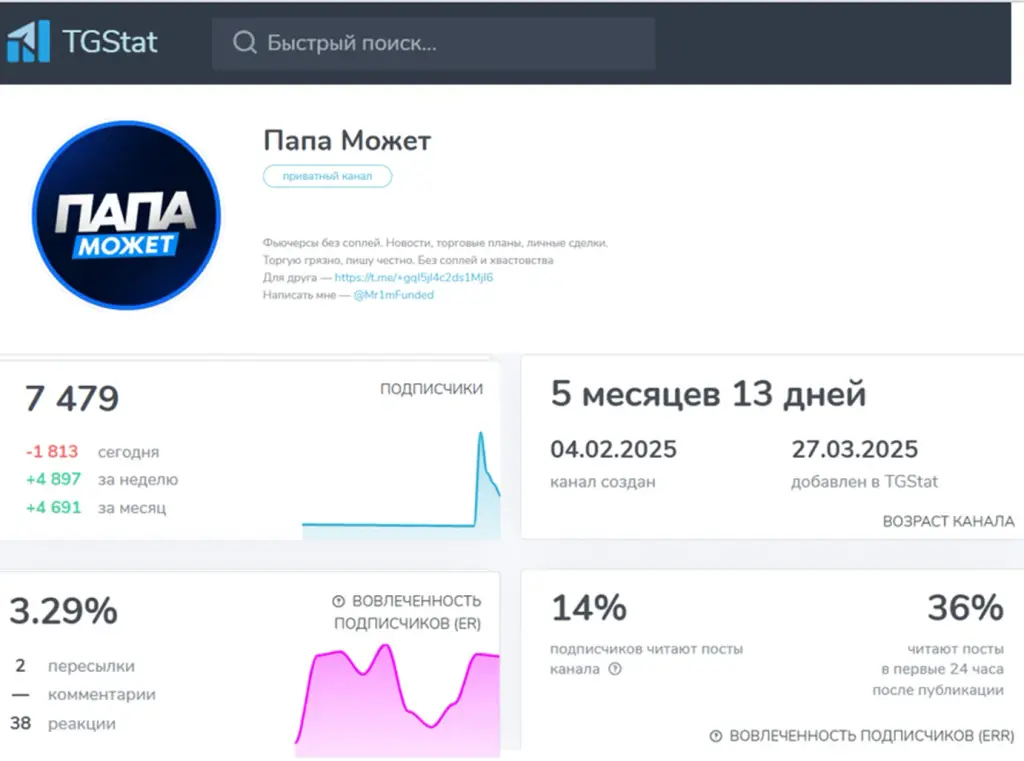Click the +4 691 за месяц value
The image size is (1024, 761).
tap(54, 508)
